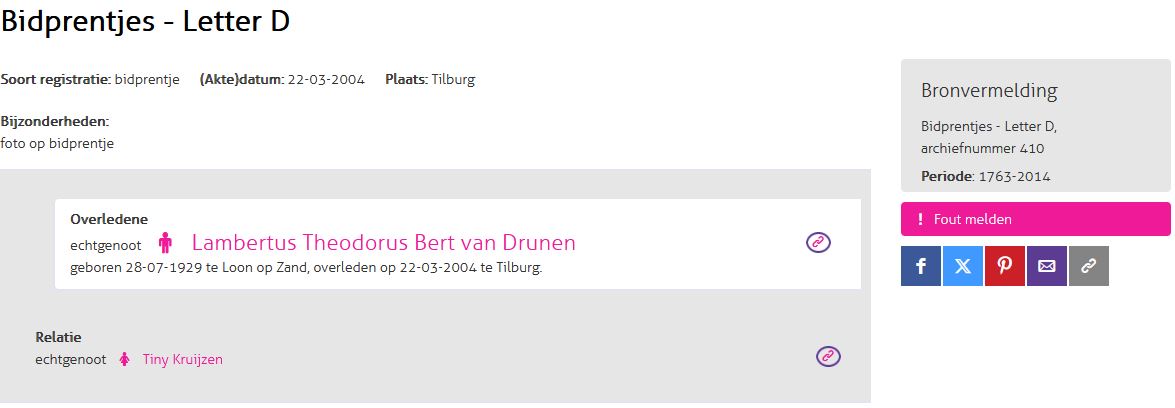Click the Bronvermelding heading

click(x=988, y=91)
